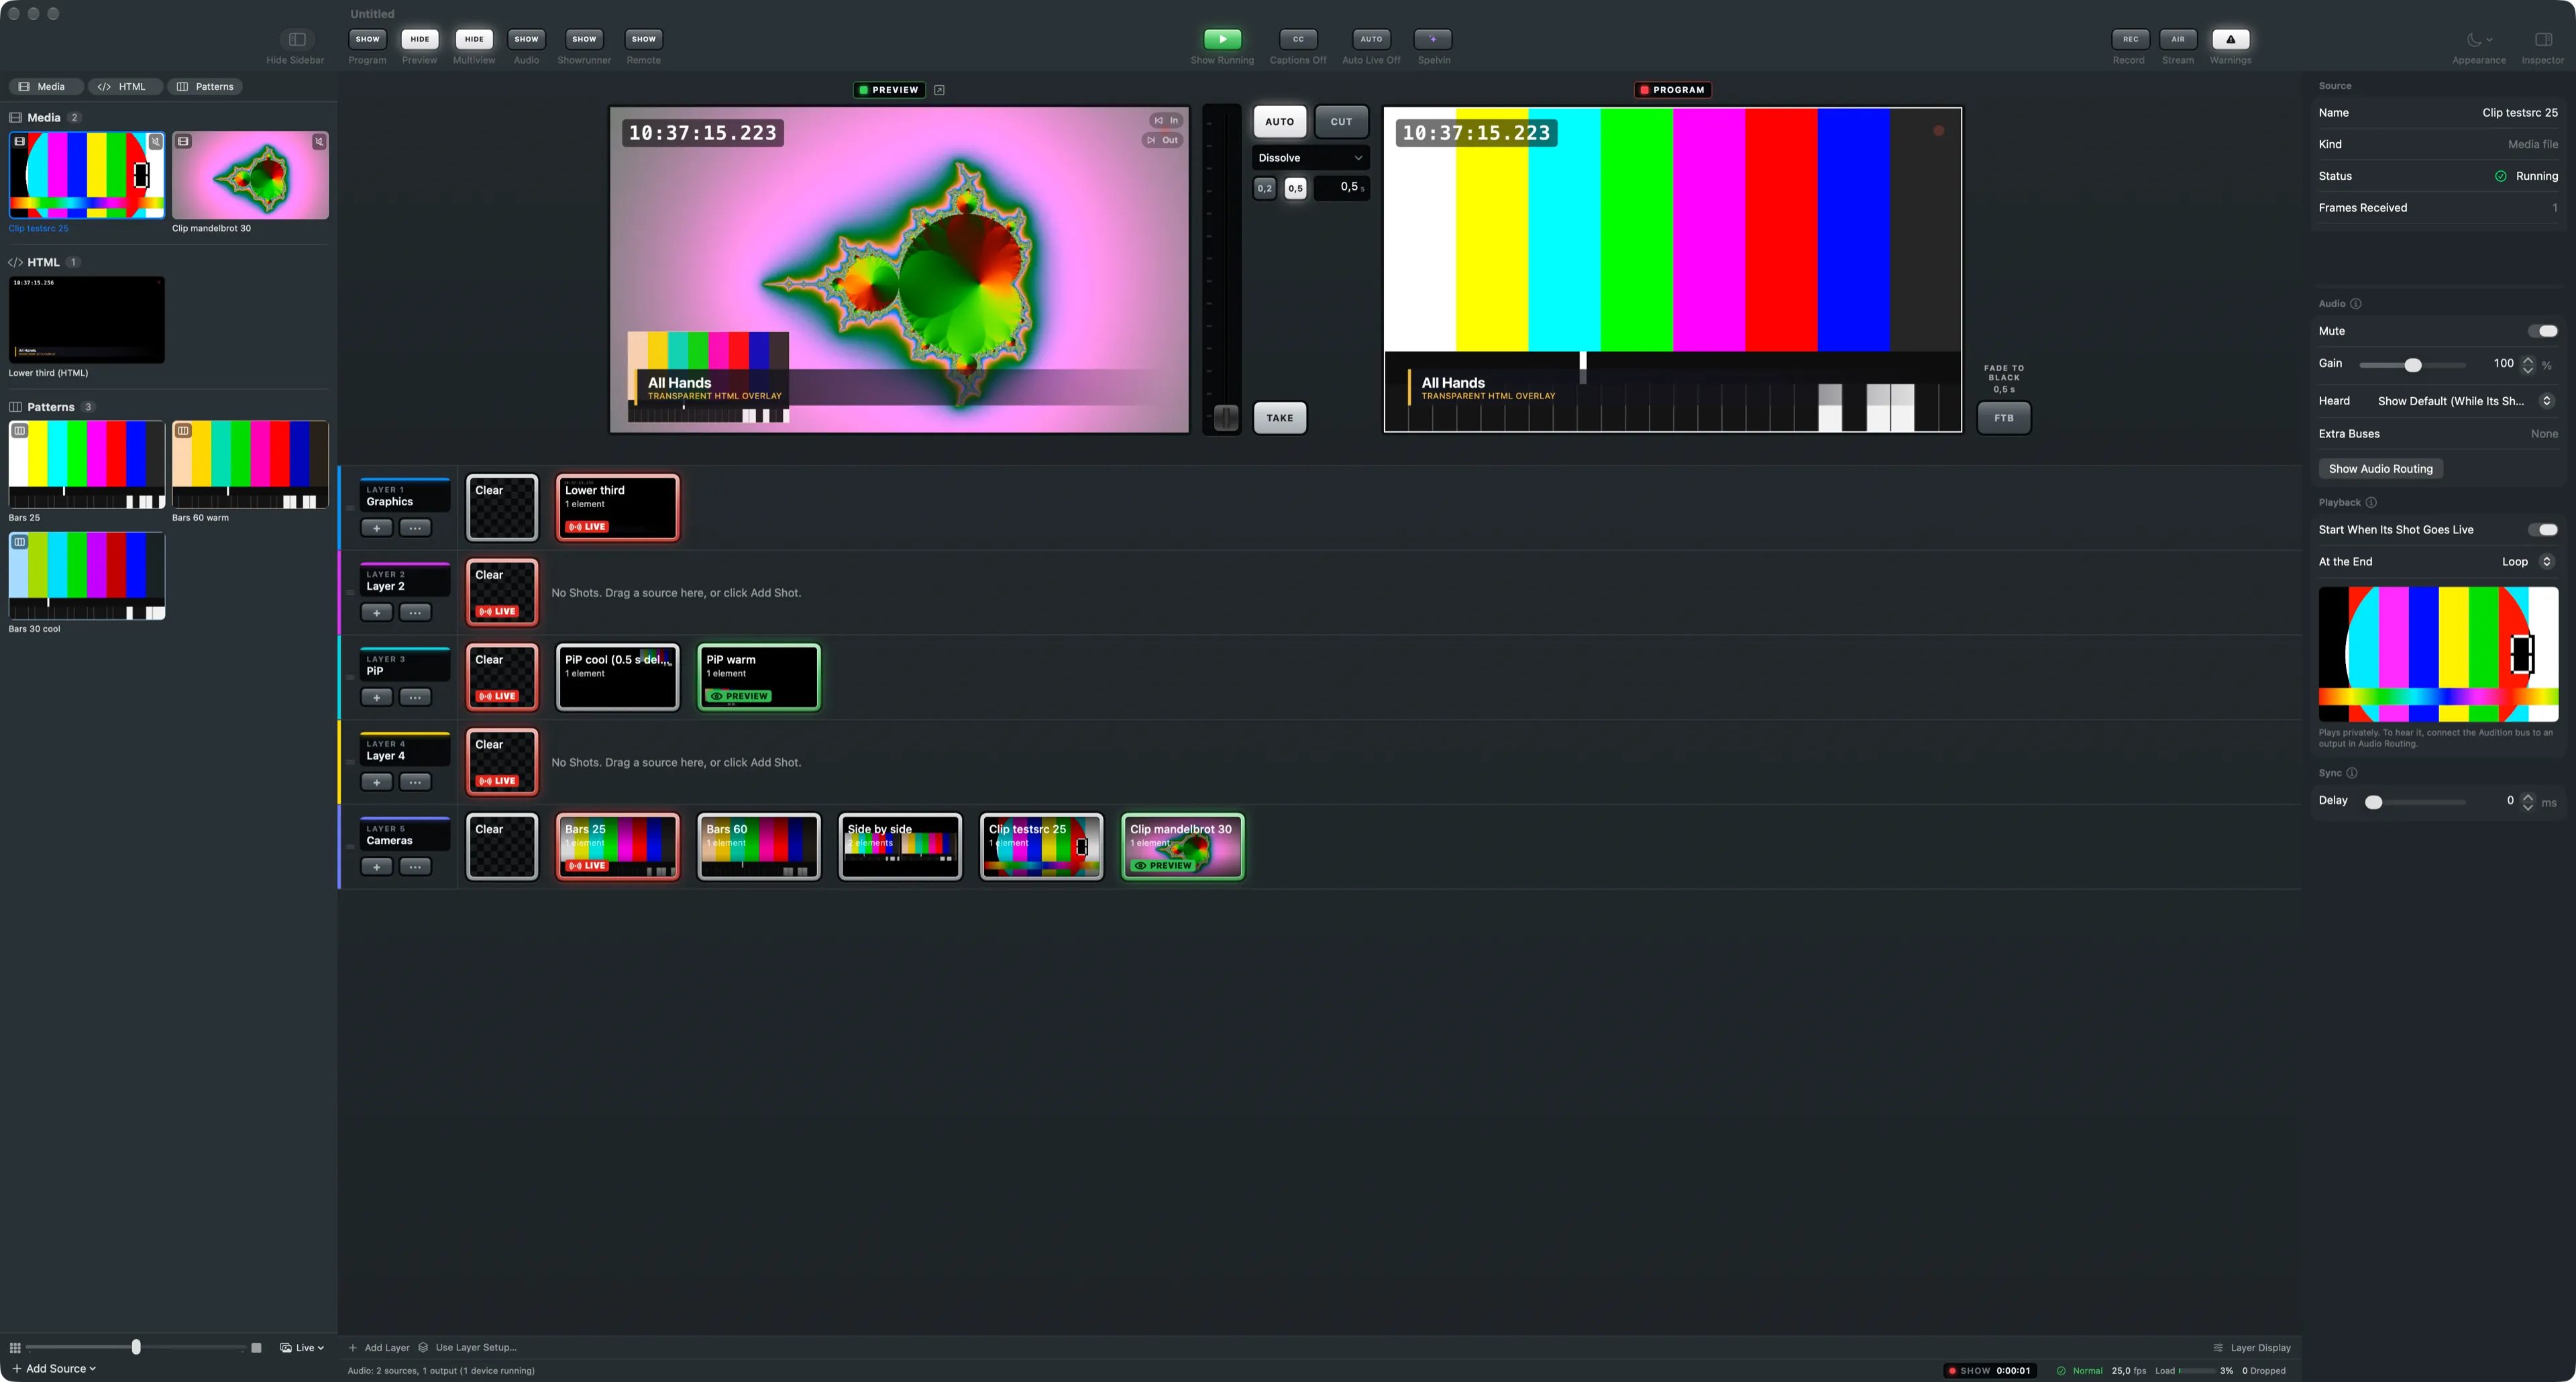Click the Spelvin sparkle icon
Screen dimensions: 2576x1382
click(x=1433, y=39)
